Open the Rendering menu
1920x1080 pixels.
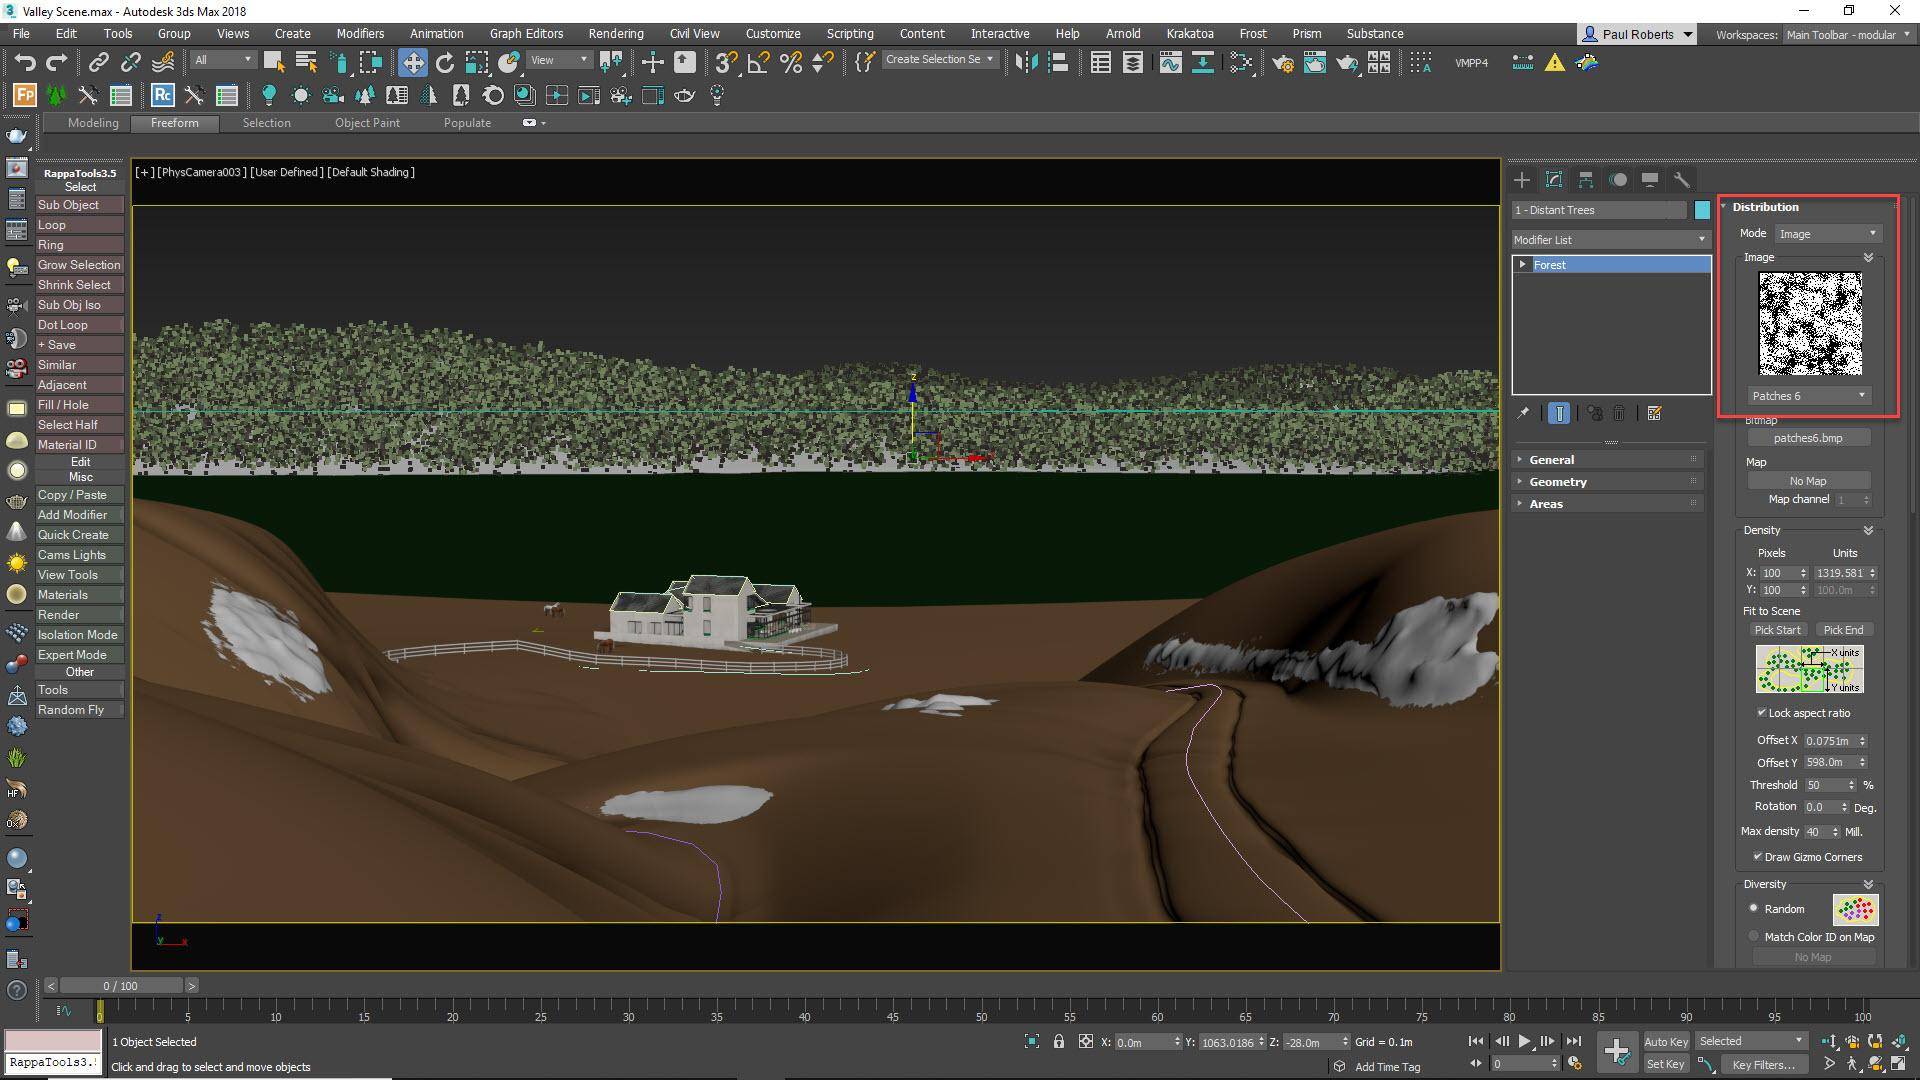coord(615,33)
